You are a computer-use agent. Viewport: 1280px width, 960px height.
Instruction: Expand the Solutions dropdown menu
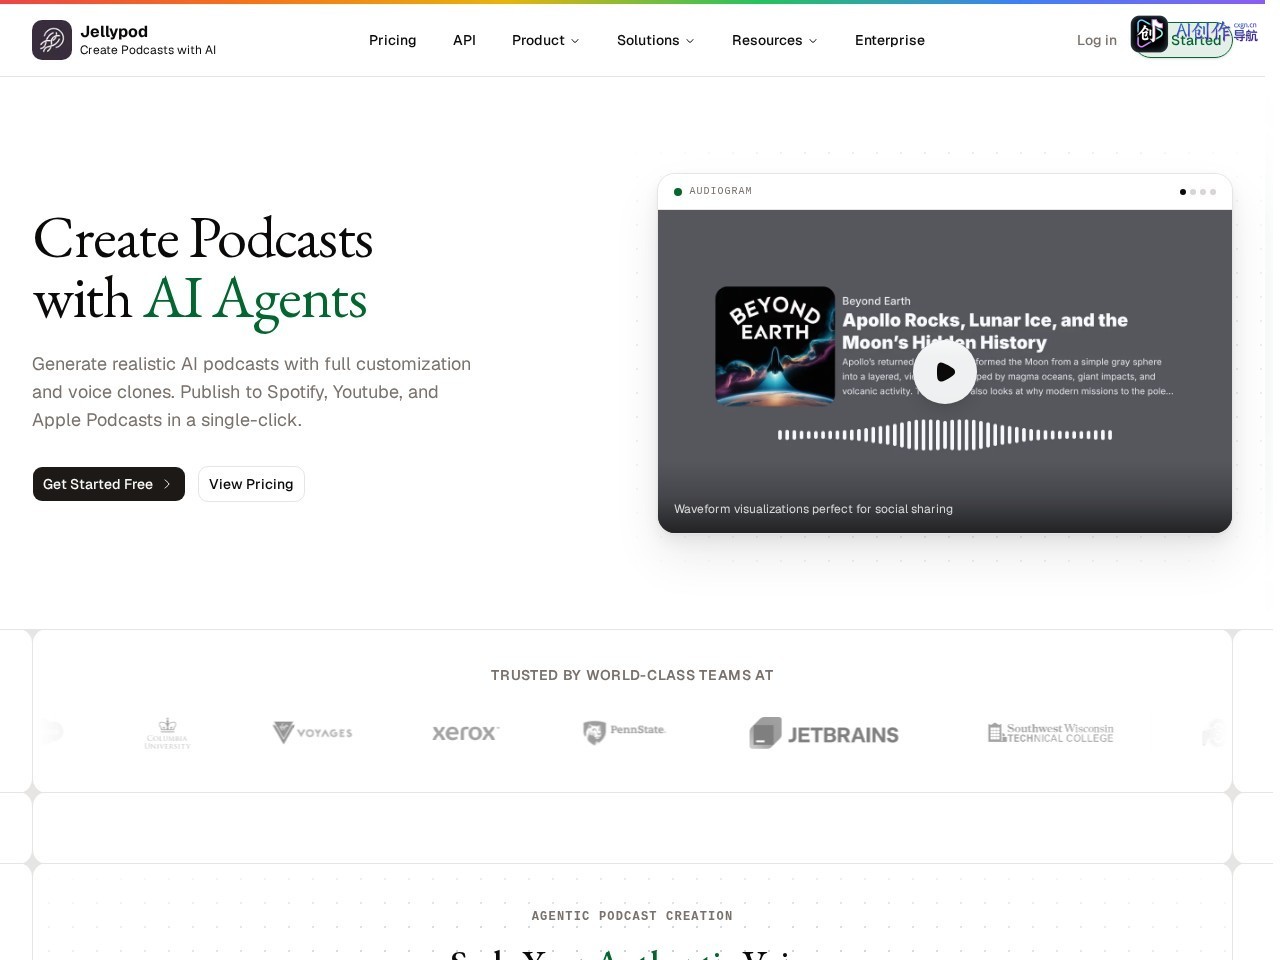(x=655, y=40)
